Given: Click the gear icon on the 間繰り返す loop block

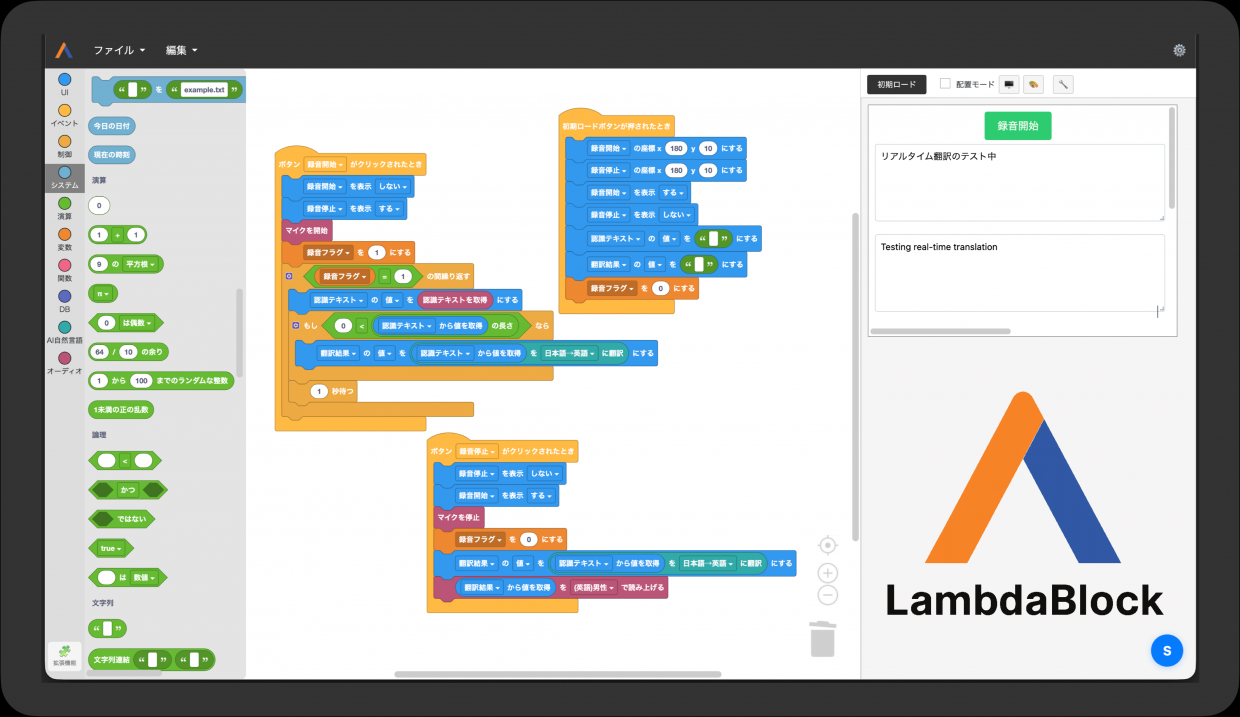Looking at the screenshot, I should (x=289, y=275).
